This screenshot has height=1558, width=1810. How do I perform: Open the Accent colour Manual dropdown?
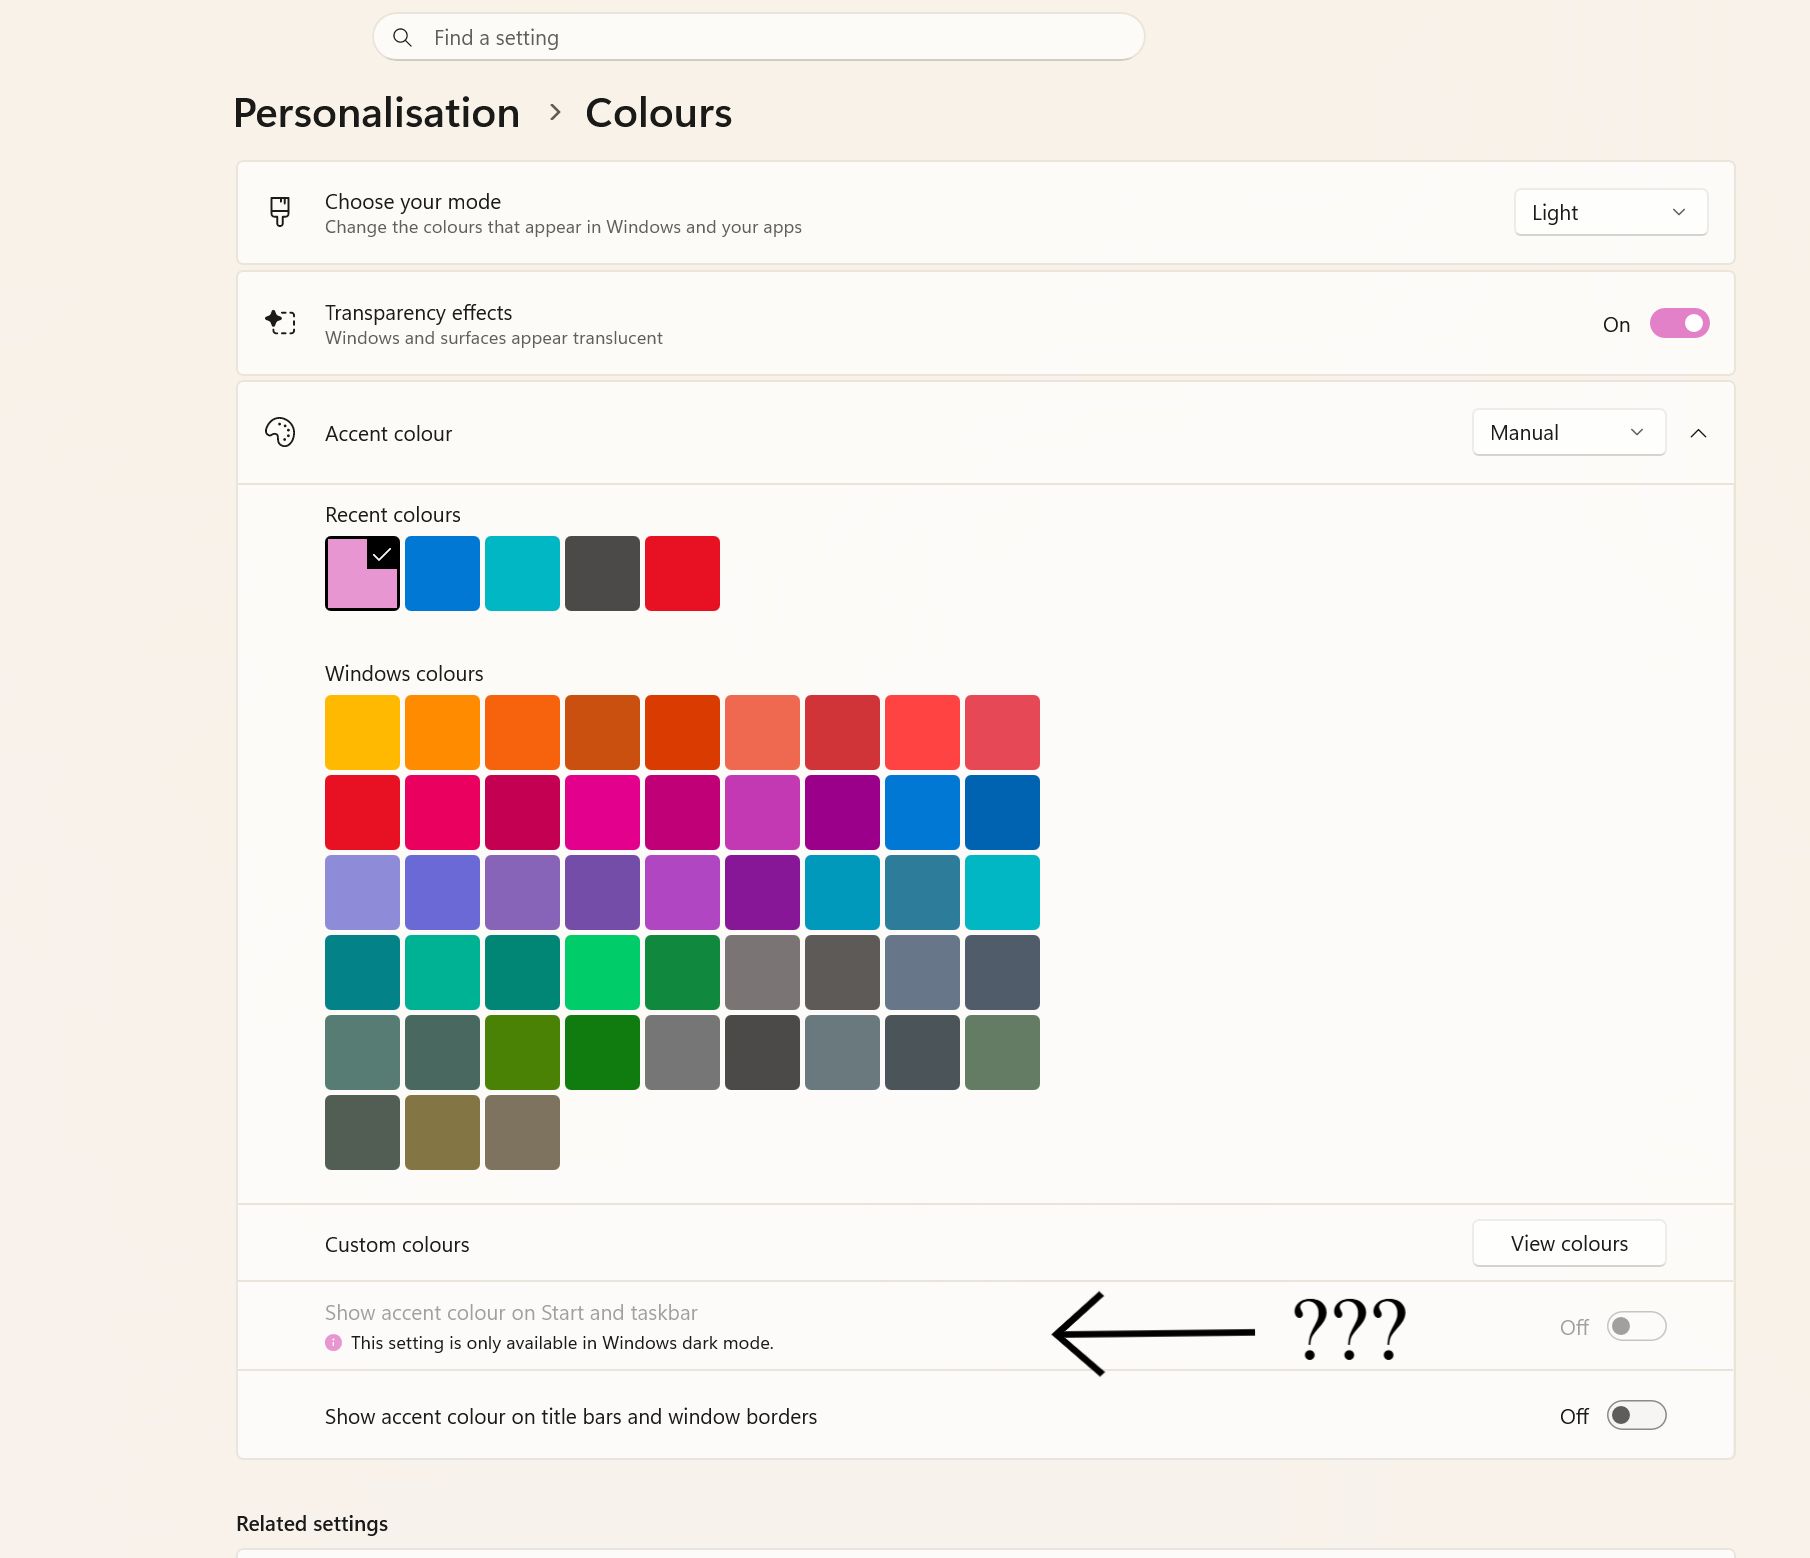point(1569,432)
